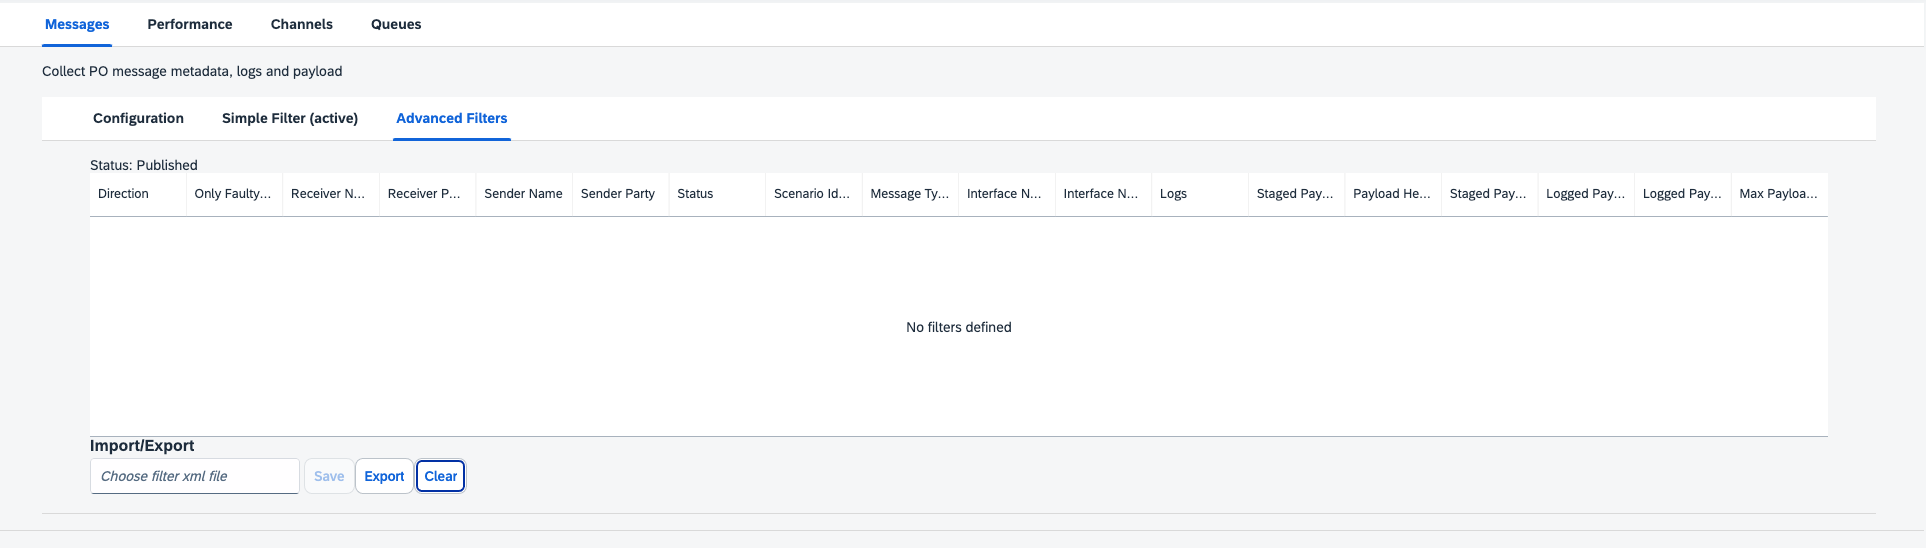Select the Scenario Id column header
Screen dimensions: 1926x548
pos(812,194)
